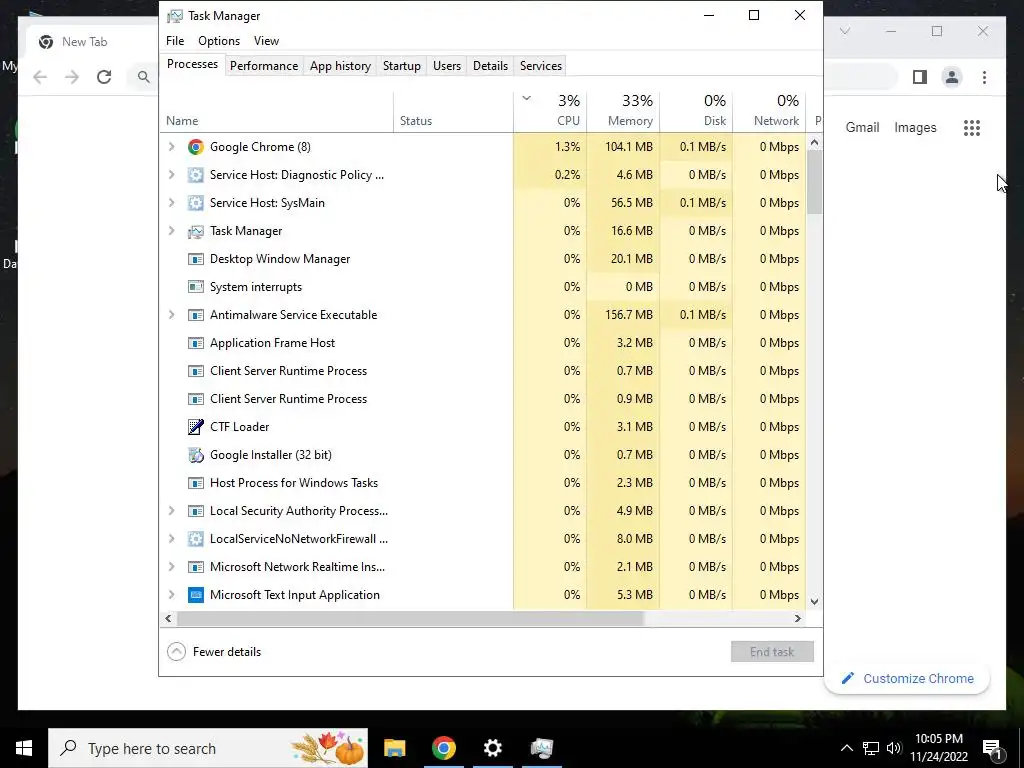Open Gmail link in Chrome

pyautogui.click(x=862, y=128)
